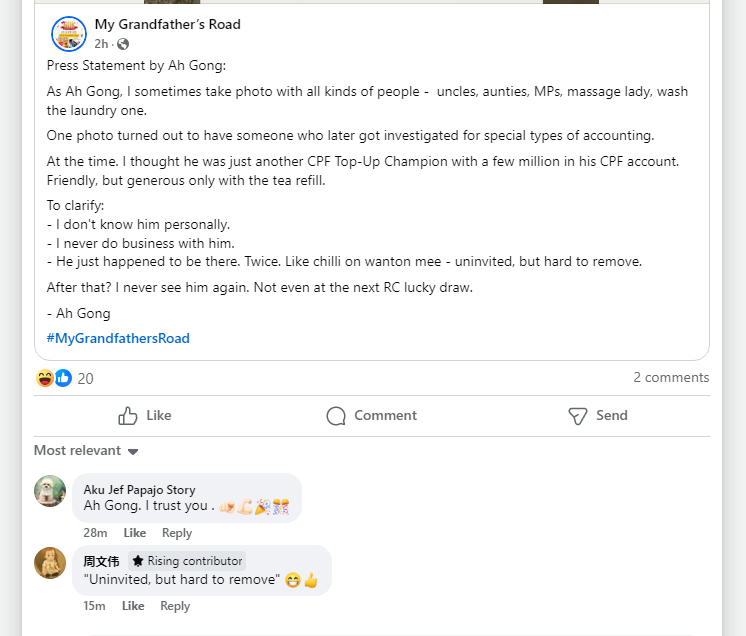Show who reacted via the 20 count
The image size is (746, 636).
86,378
